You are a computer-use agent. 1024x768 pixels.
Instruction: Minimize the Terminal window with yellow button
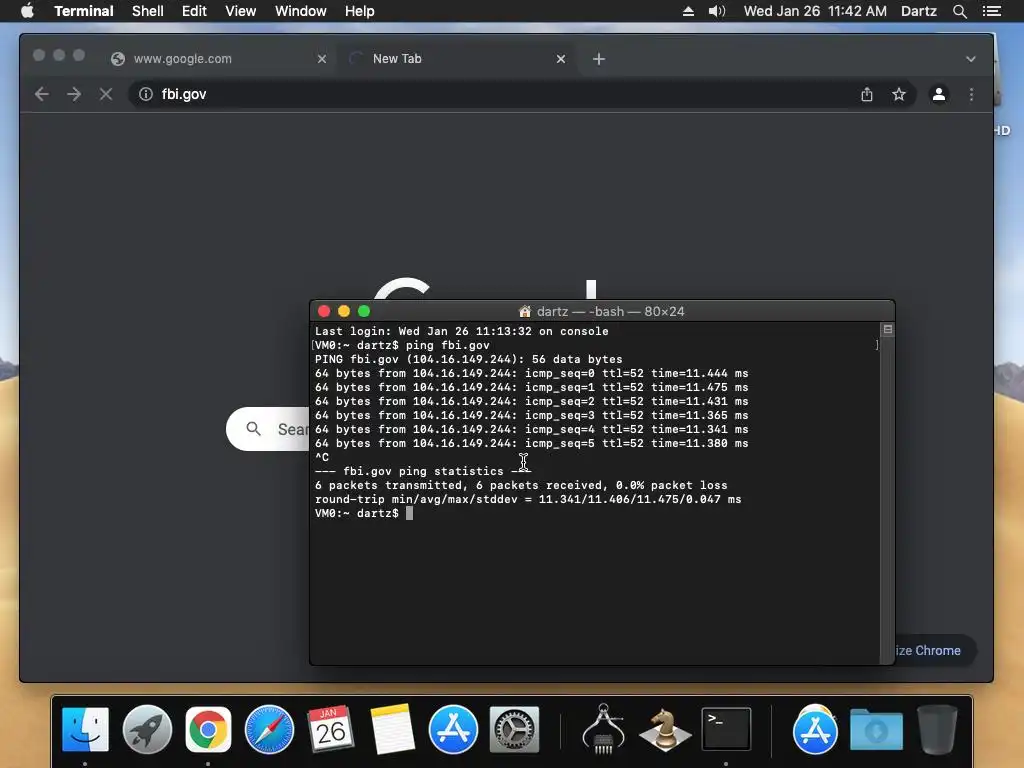tap(344, 312)
